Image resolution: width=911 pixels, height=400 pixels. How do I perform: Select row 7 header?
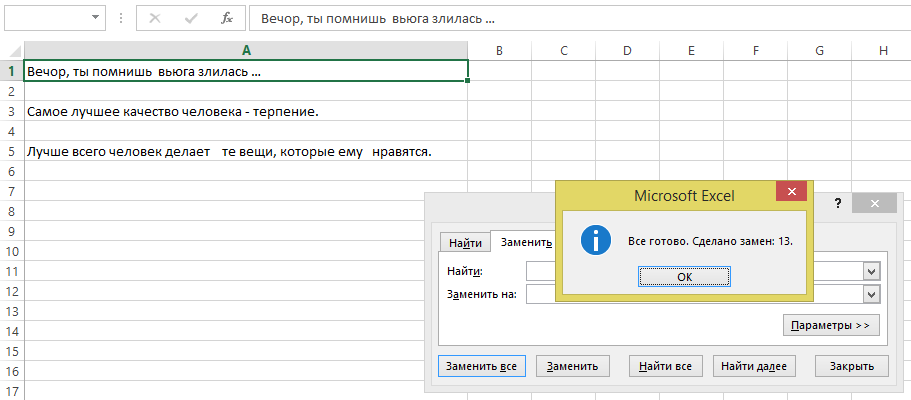pos(12,191)
